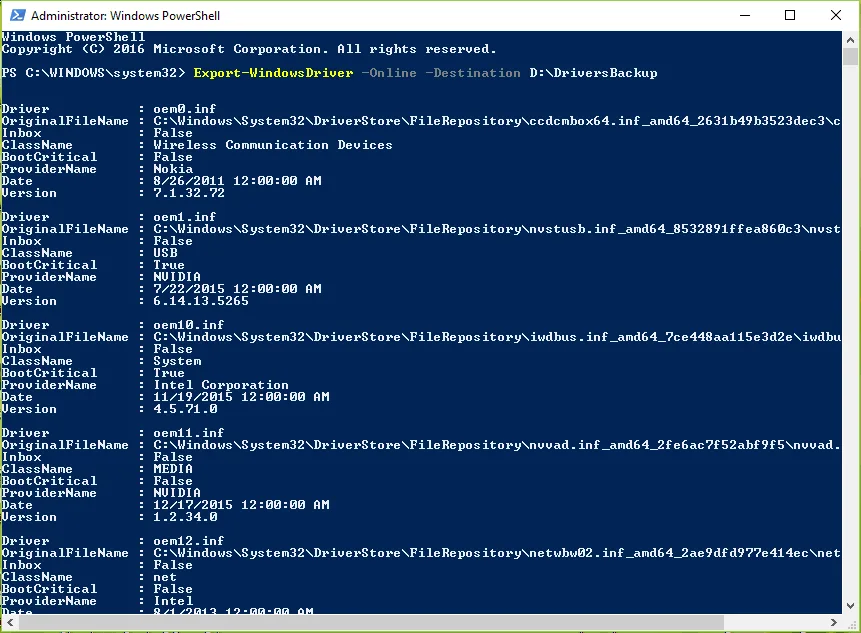The height and width of the screenshot is (633, 861).
Task: Click the horizontal scrollbar right arrow
Action: (834, 623)
